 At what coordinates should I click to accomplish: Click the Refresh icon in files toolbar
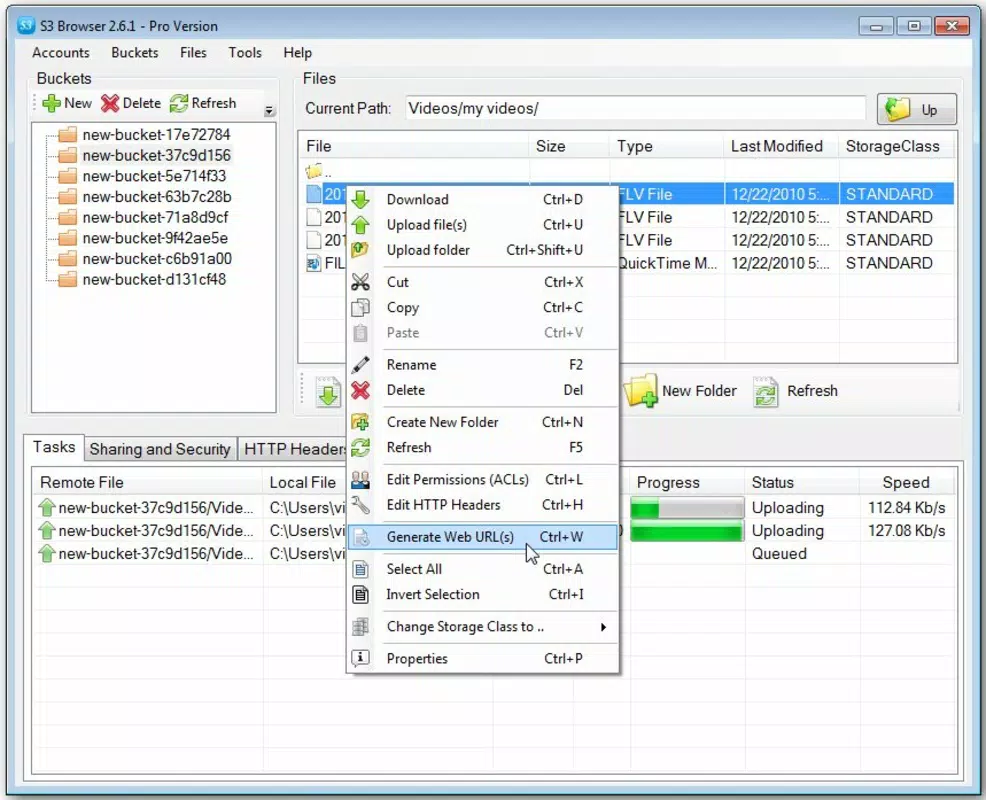pos(765,392)
